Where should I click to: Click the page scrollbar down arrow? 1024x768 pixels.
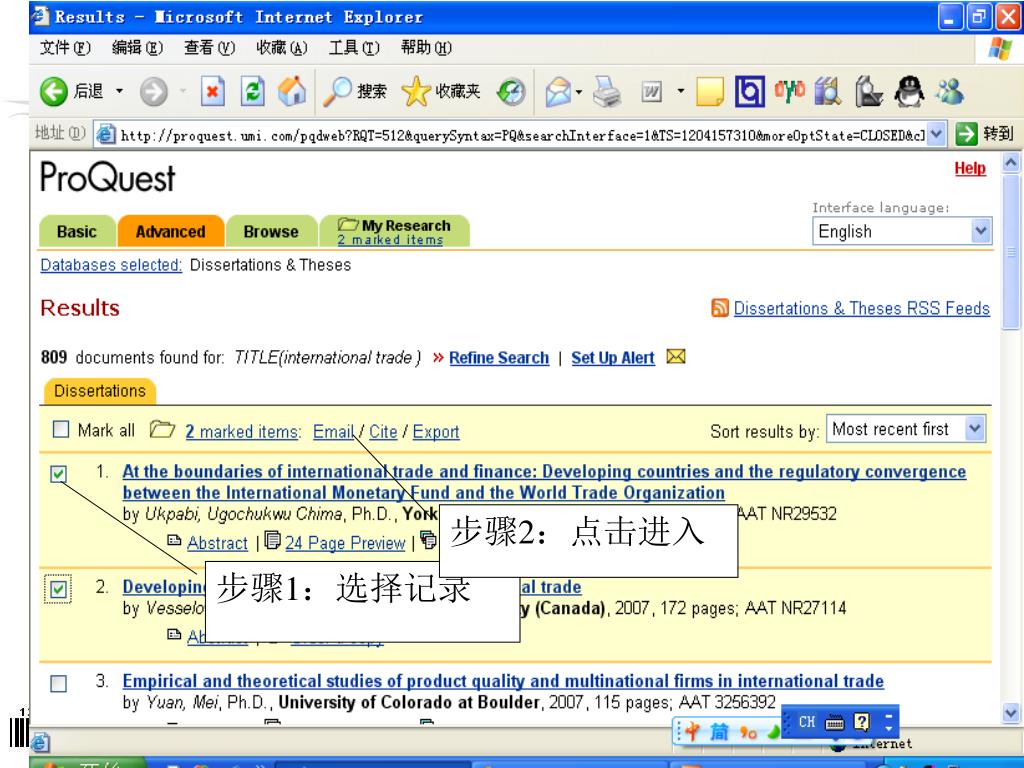tap(1010, 713)
